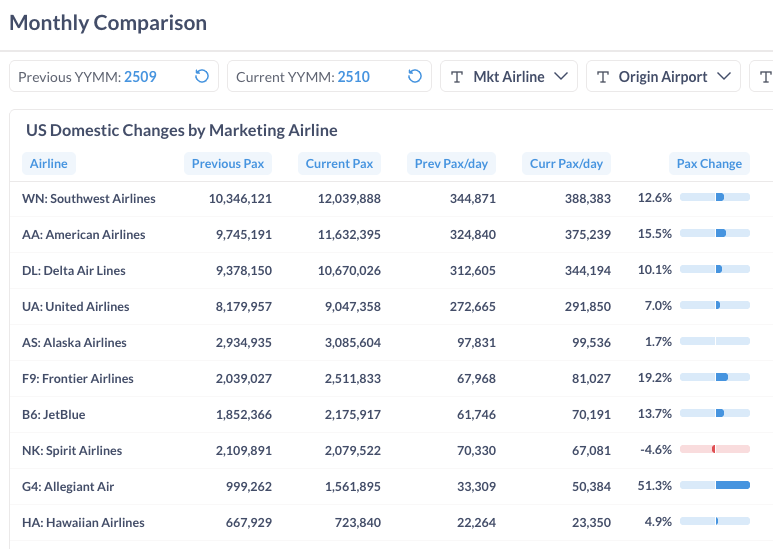773x549 pixels.
Task: Expand the Mkt Airline dropdown
Action: (560, 77)
